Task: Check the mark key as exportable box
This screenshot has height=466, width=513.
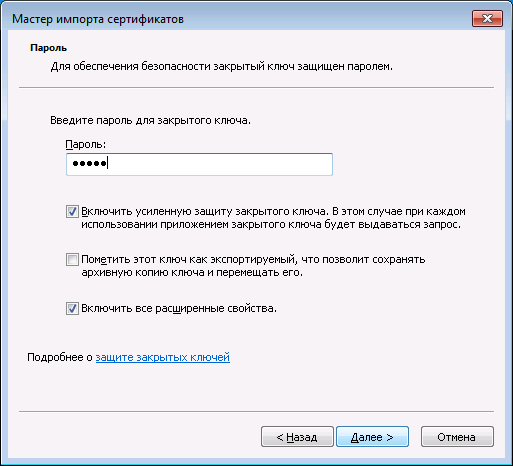Action: tap(72, 259)
